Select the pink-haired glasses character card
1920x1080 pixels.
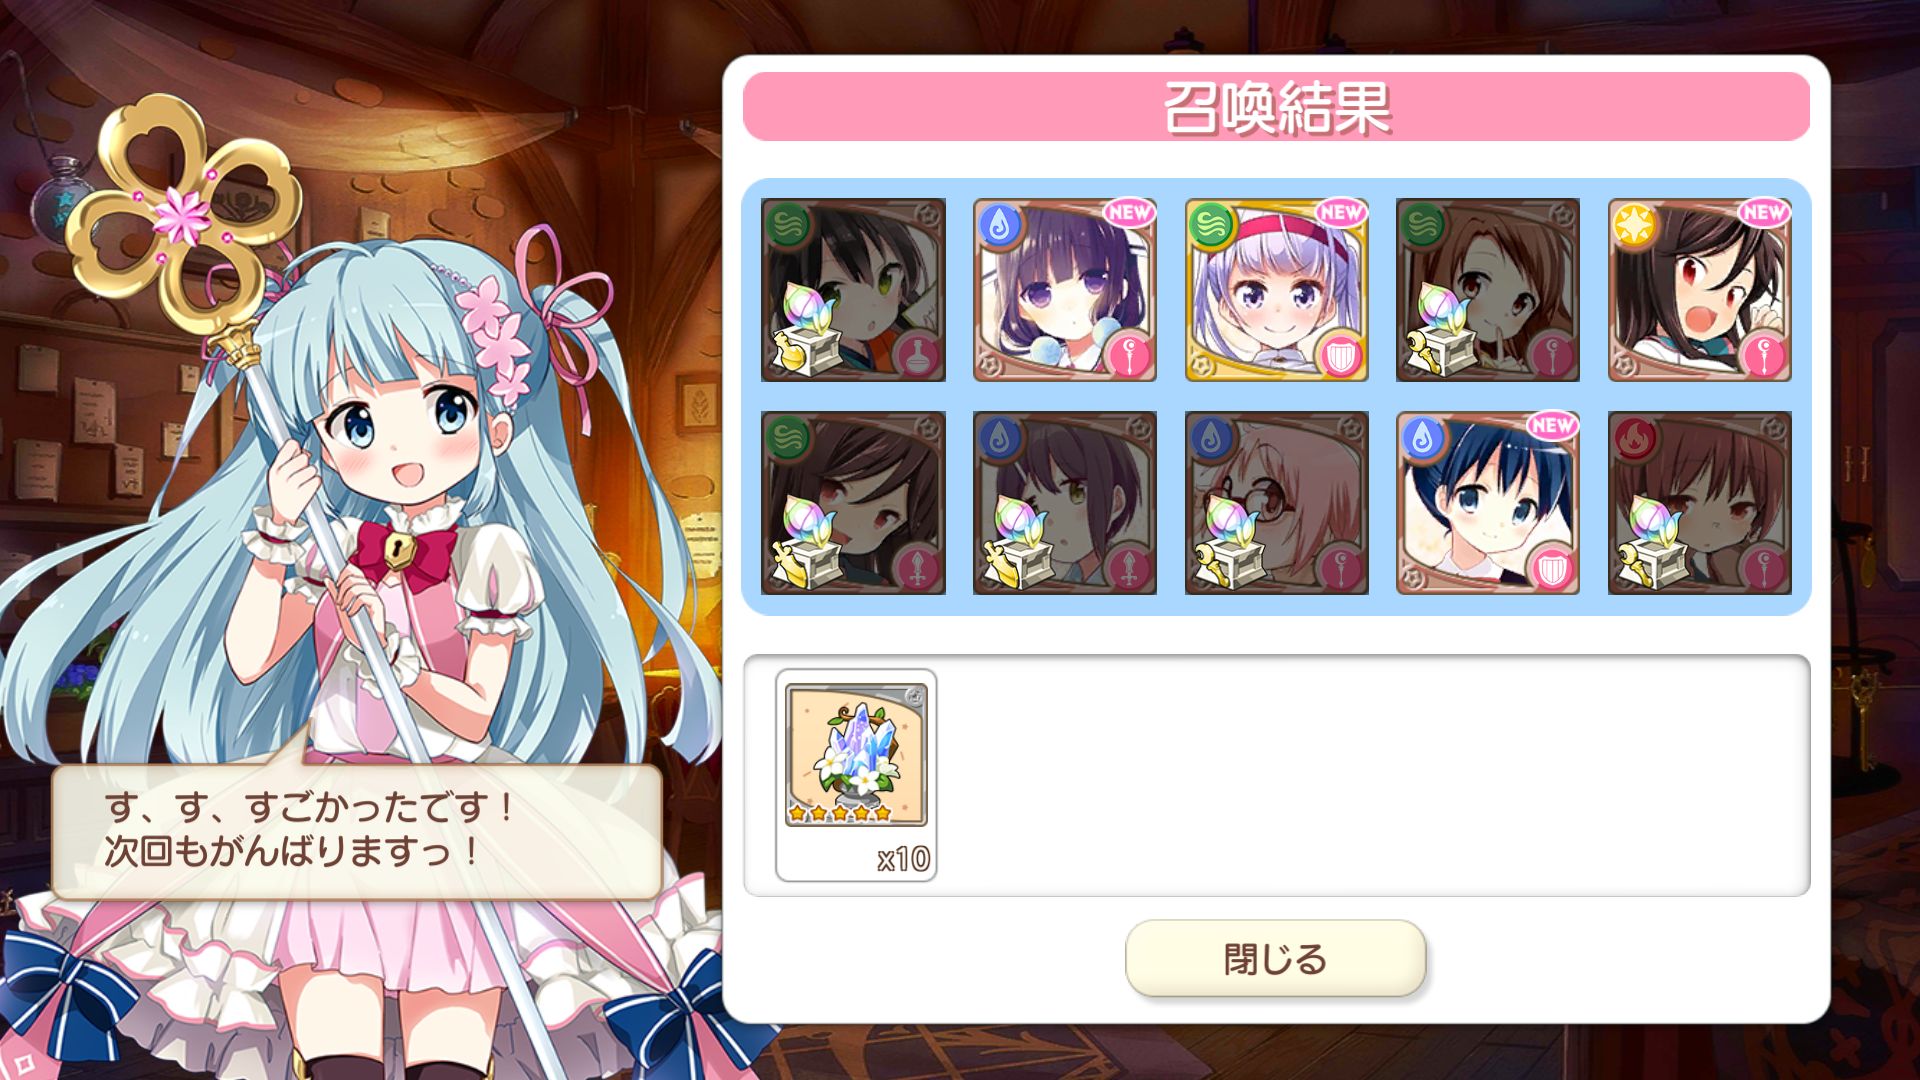(1276, 503)
